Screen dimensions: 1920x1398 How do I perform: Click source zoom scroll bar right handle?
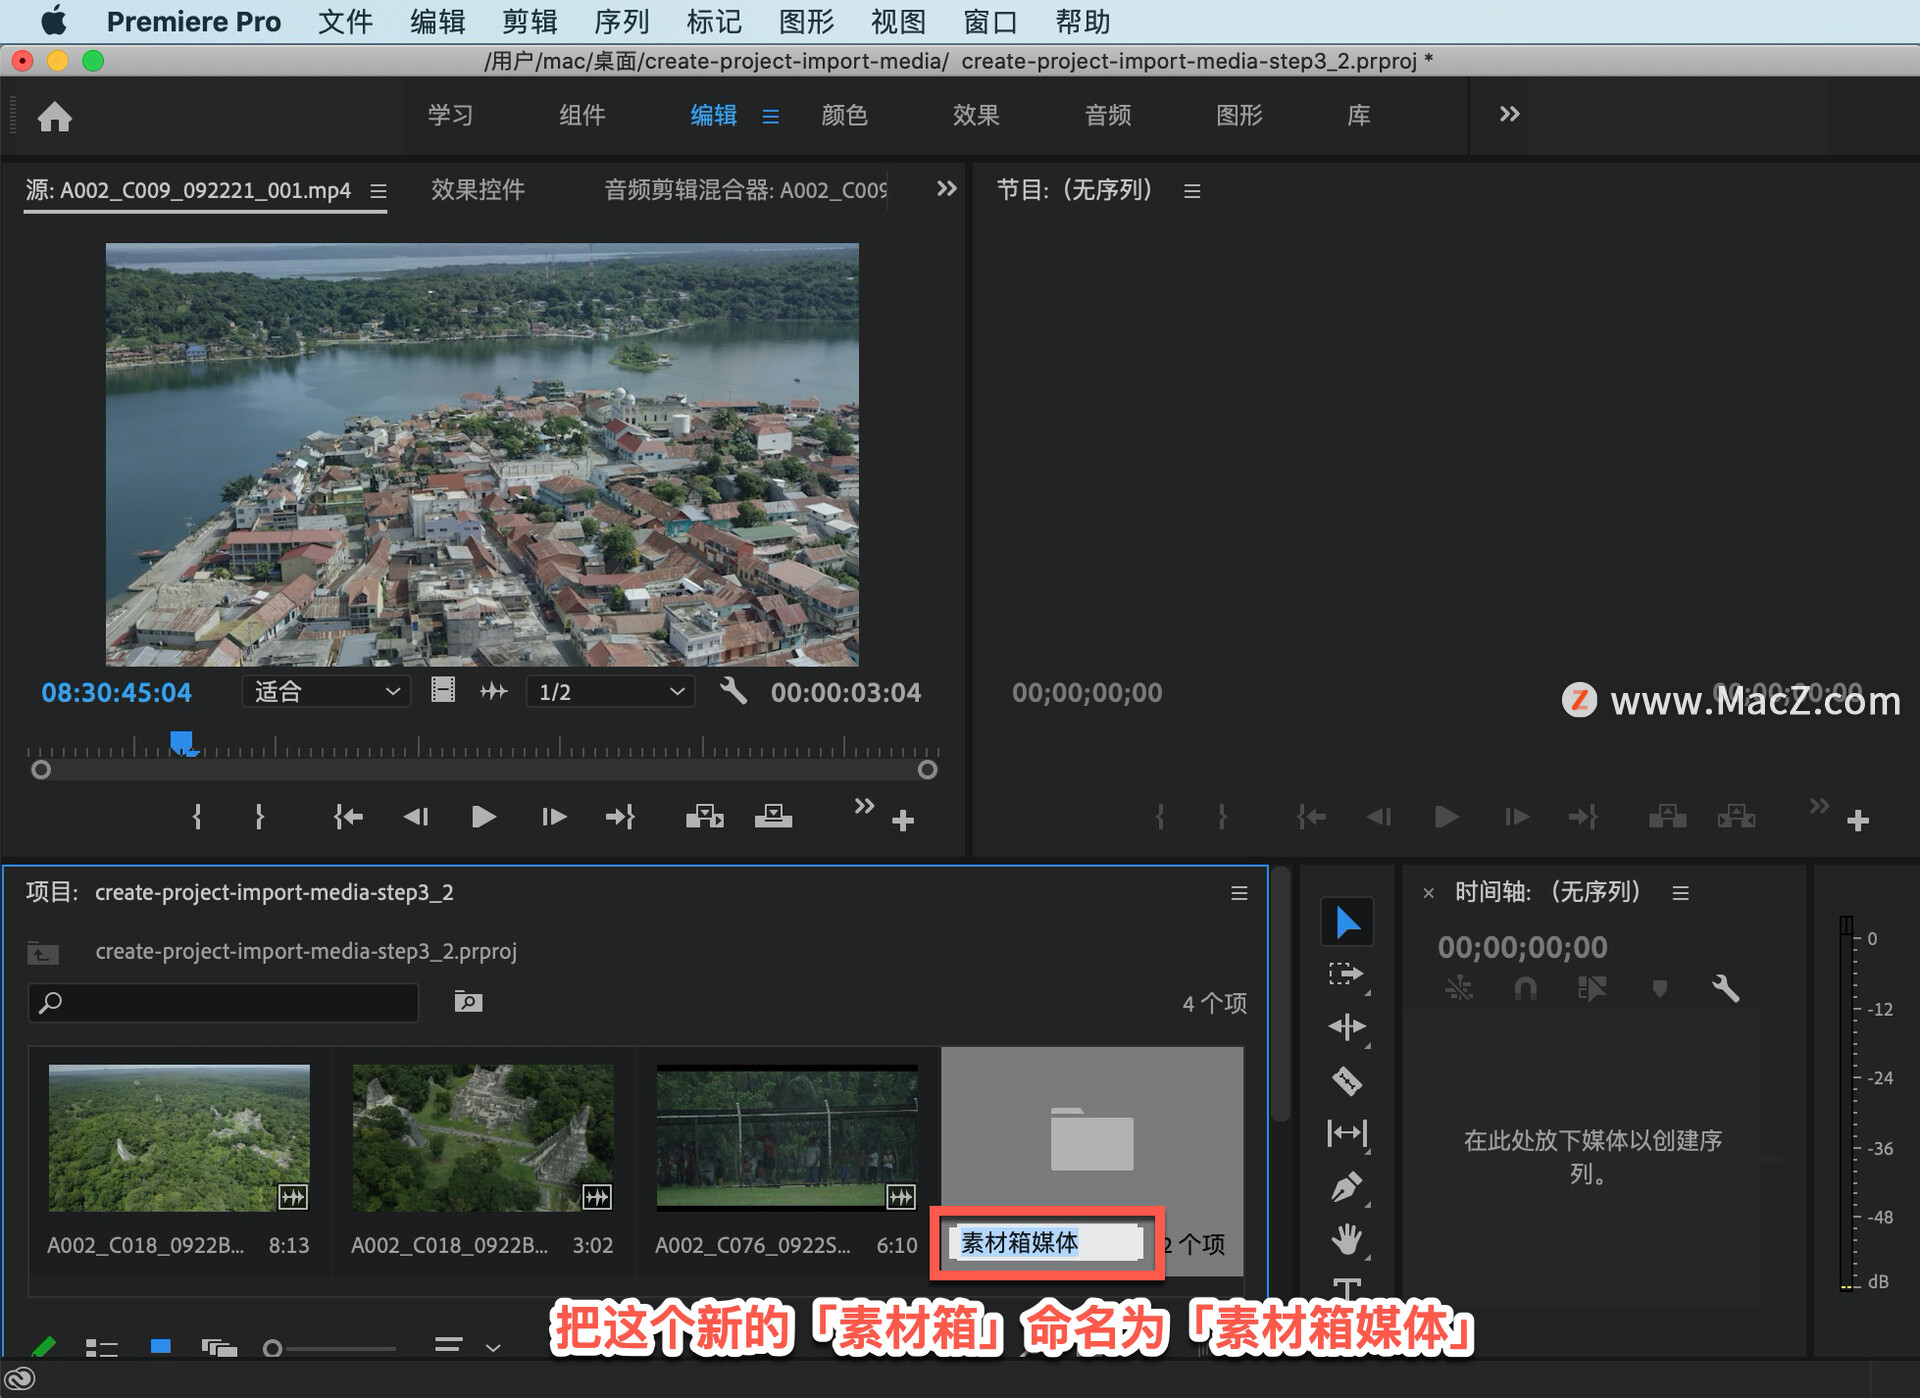pos(927,769)
